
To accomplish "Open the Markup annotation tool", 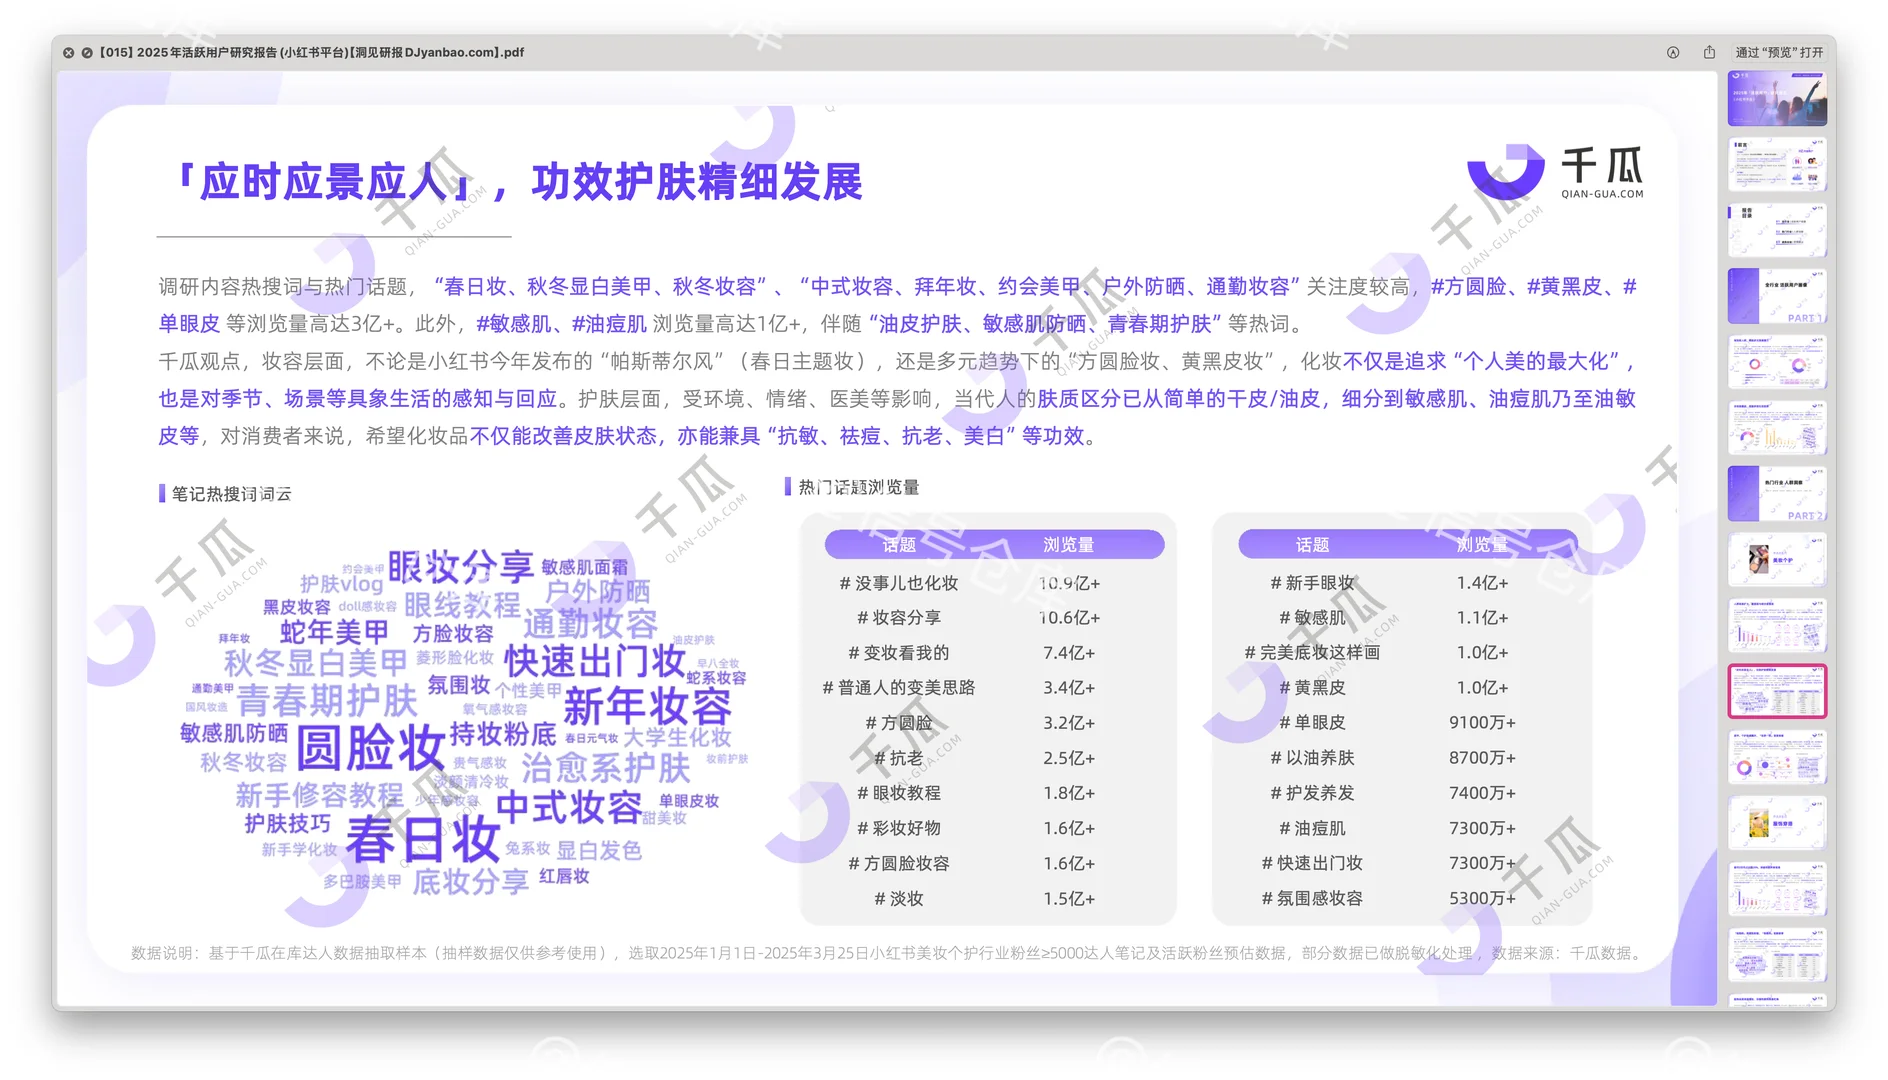I will (1671, 52).
